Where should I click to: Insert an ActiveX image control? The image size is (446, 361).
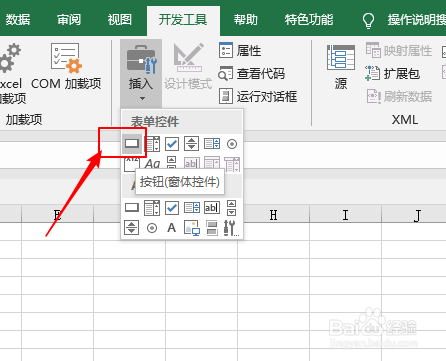(x=192, y=228)
